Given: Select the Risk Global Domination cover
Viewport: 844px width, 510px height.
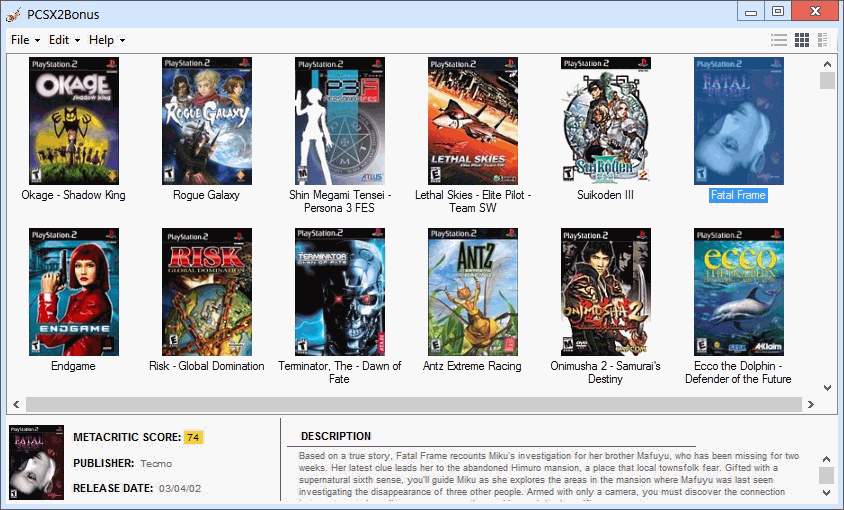Looking at the screenshot, I should [x=207, y=292].
